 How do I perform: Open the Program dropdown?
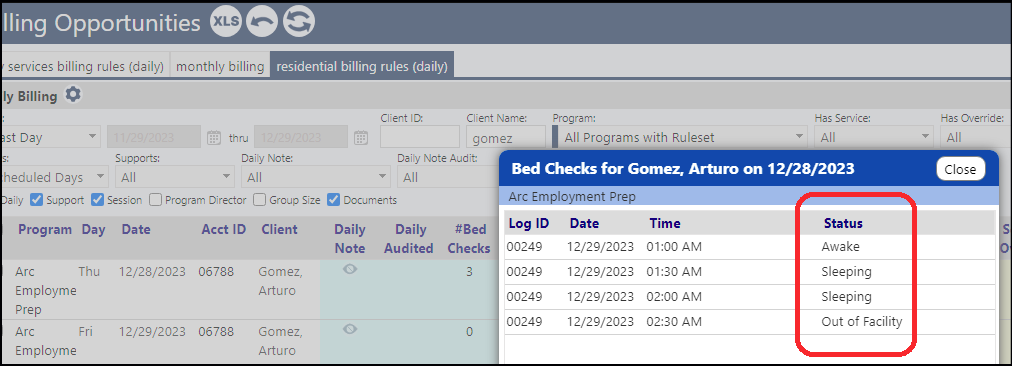click(680, 137)
